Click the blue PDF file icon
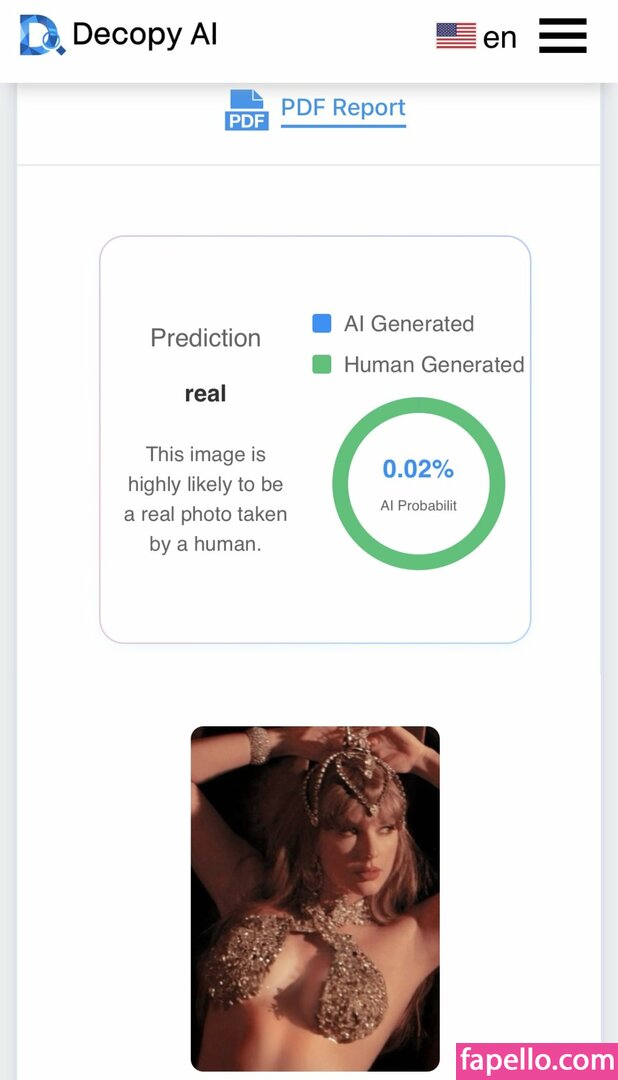The width and height of the screenshot is (618, 1080). tap(246, 110)
